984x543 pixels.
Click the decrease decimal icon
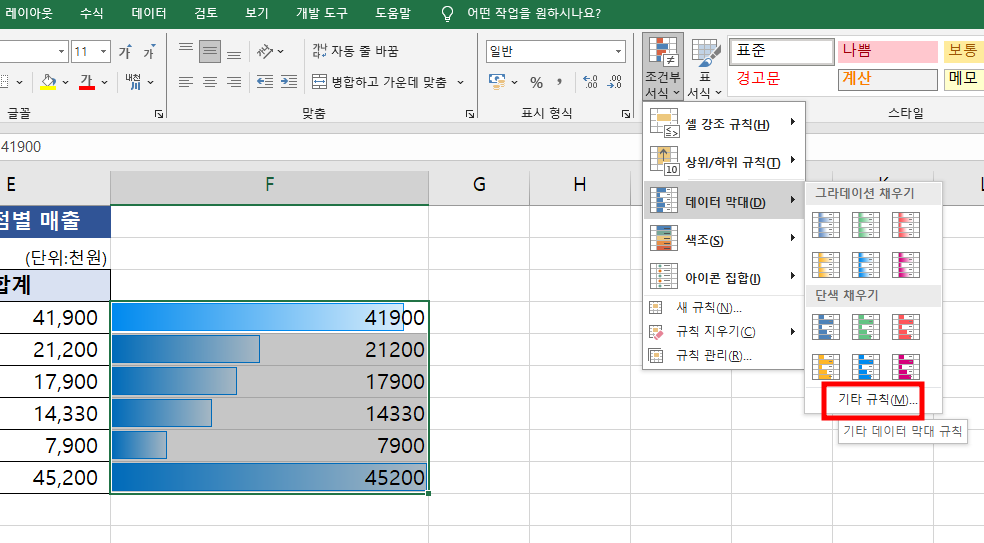coord(614,82)
